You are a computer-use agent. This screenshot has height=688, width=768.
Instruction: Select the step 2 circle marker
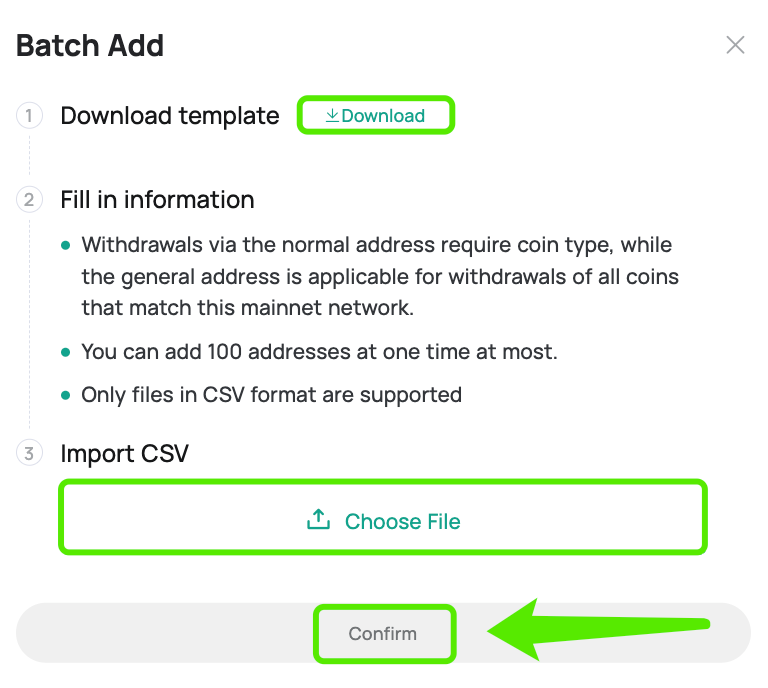pyautogui.click(x=29, y=200)
